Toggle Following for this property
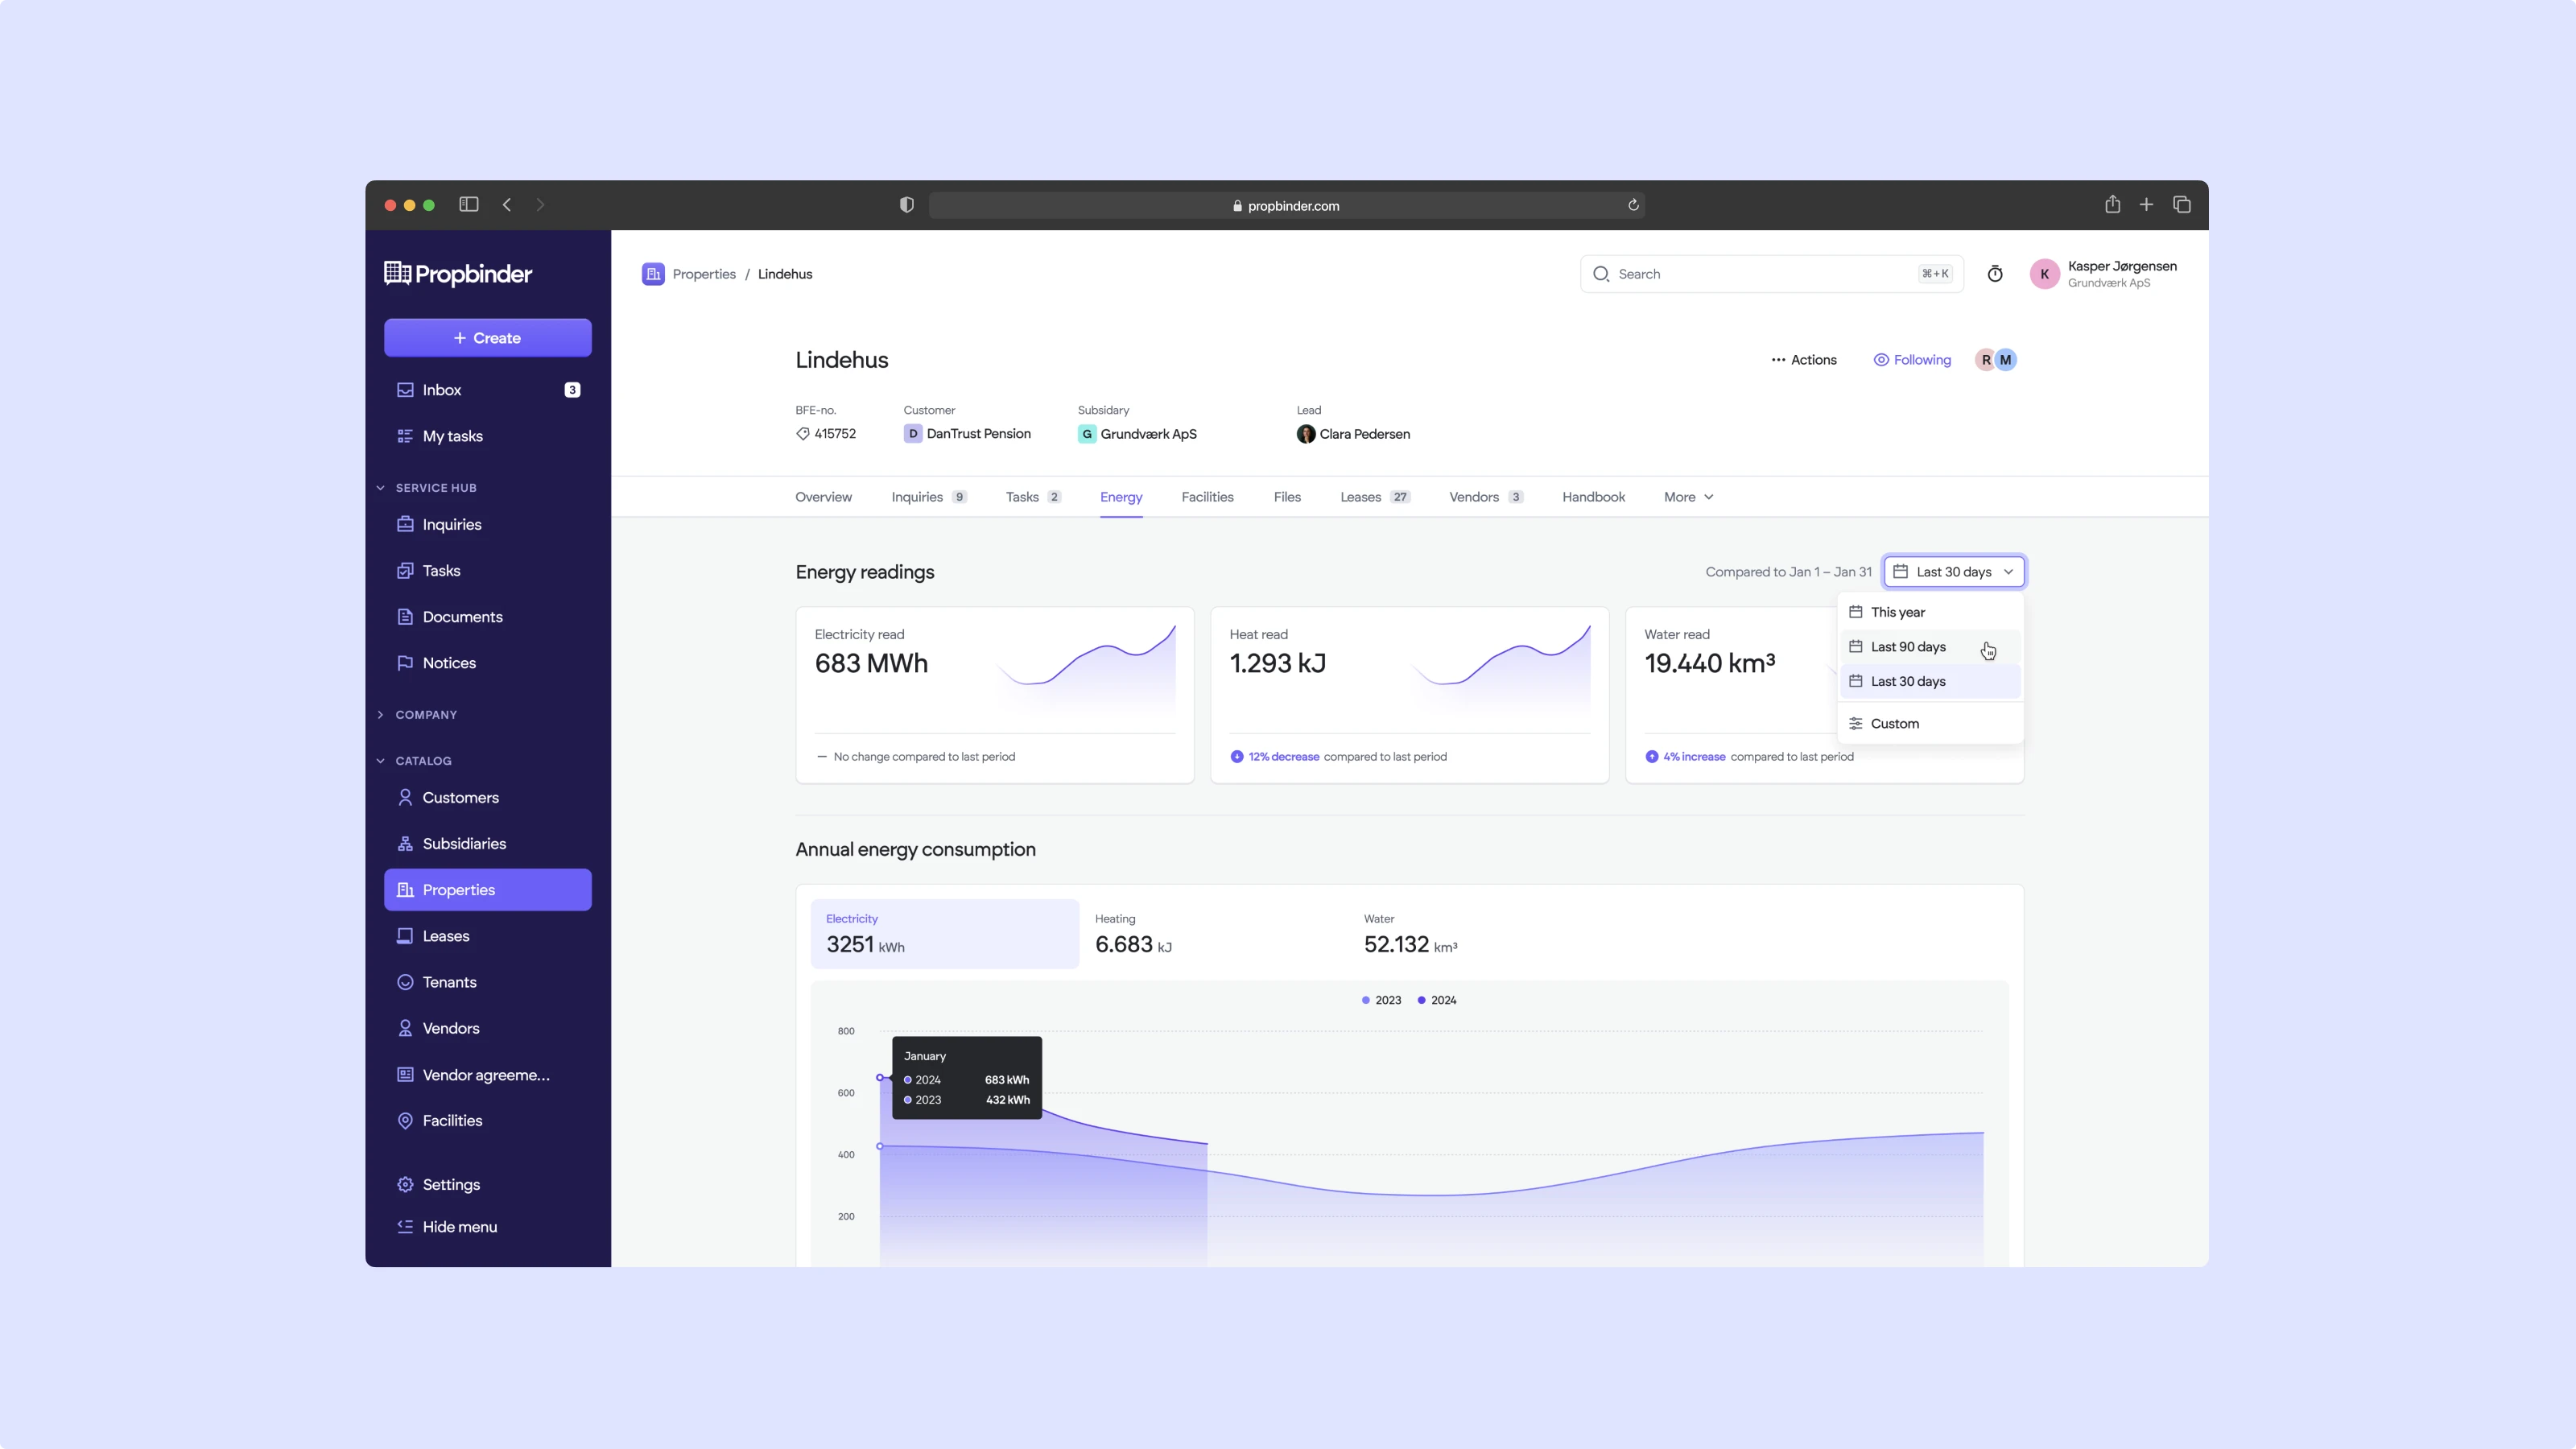Image resolution: width=2576 pixels, height=1449 pixels. point(1912,360)
